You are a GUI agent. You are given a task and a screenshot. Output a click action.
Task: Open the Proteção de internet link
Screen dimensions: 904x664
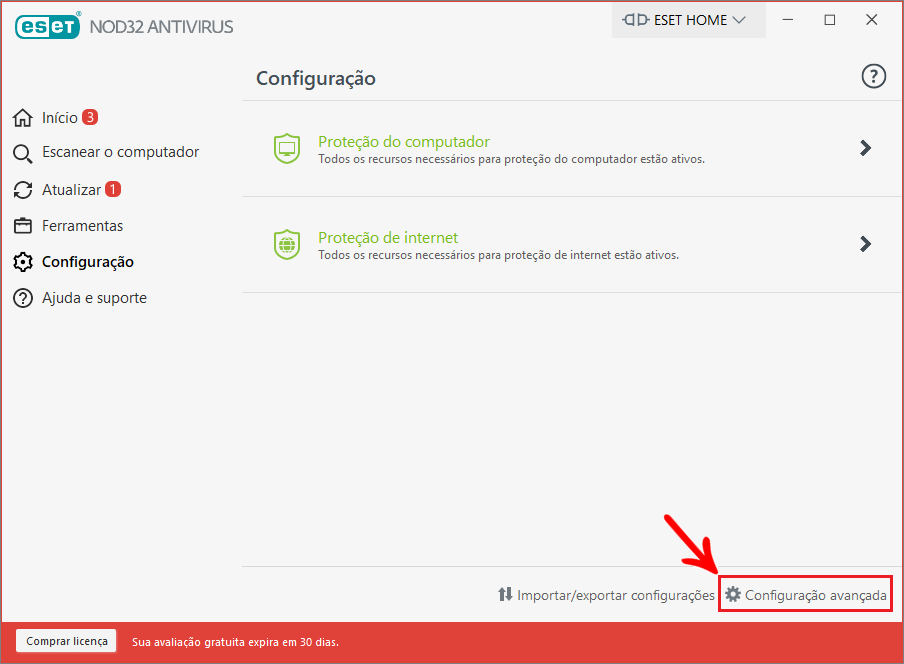point(388,238)
